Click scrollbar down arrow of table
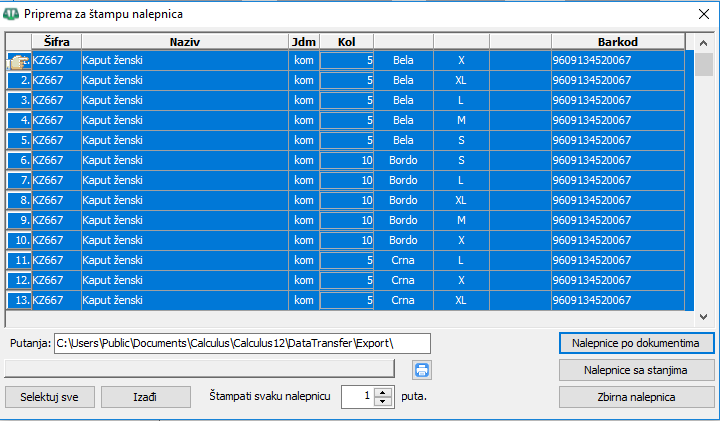The width and height of the screenshot is (720, 421). tap(703, 316)
